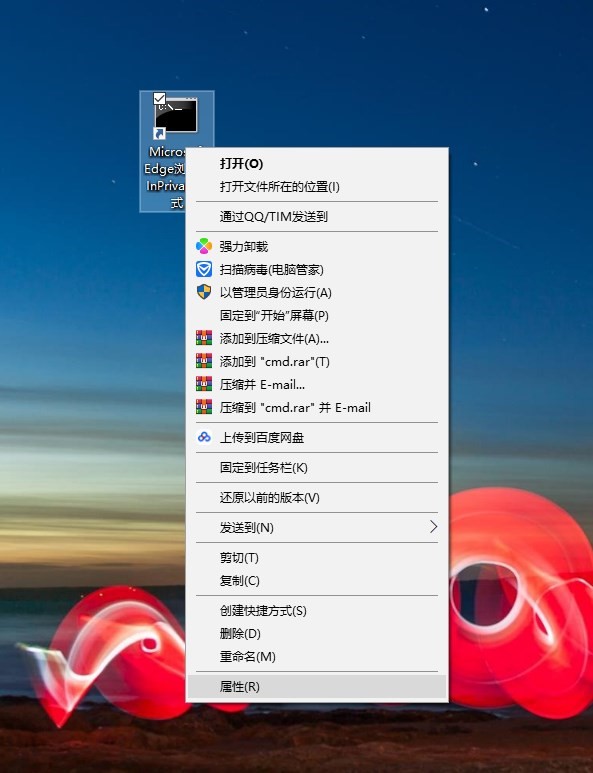Viewport: 593px width, 773px height.
Task: Click WinRAR icon beside 添加到压缩文件(A)
Action: coord(204,338)
